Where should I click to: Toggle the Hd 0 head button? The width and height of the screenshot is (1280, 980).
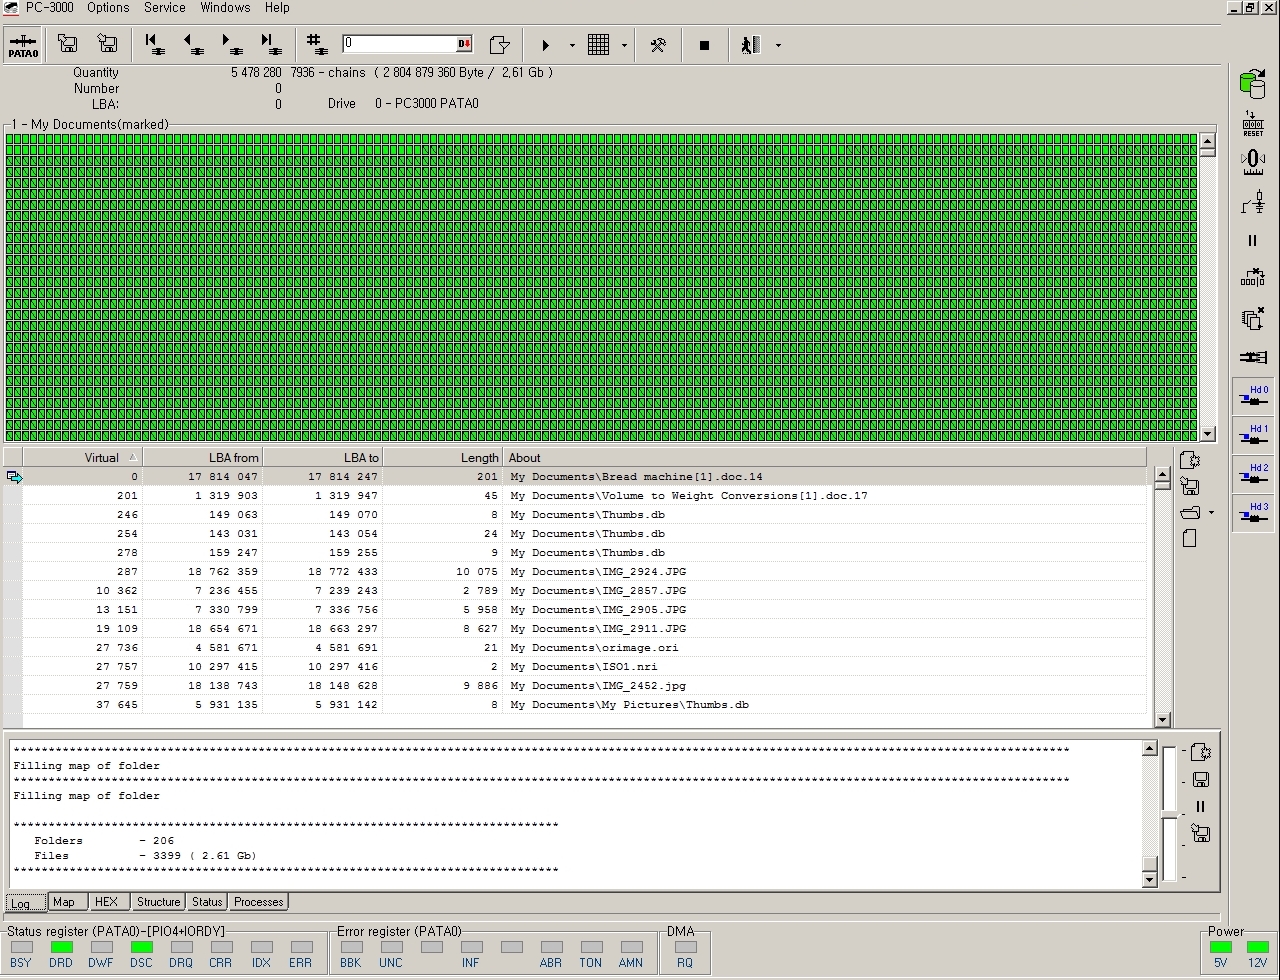tap(1252, 395)
